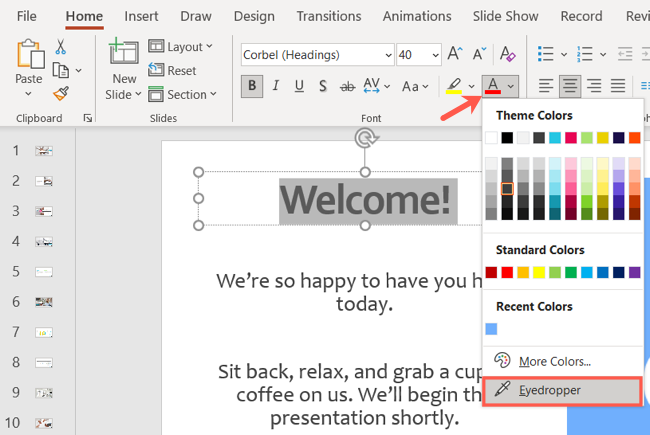
Task: Expand Character Spacing dropdown
Action: (x=387, y=87)
